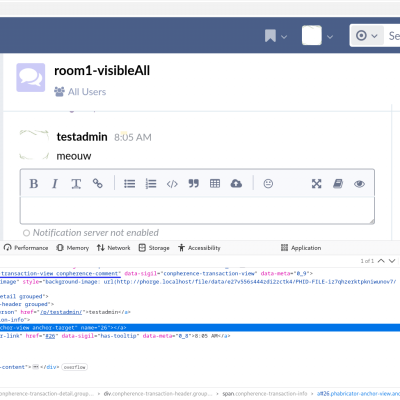Insert a table into the message
The height and width of the screenshot is (400, 400).
point(215,184)
